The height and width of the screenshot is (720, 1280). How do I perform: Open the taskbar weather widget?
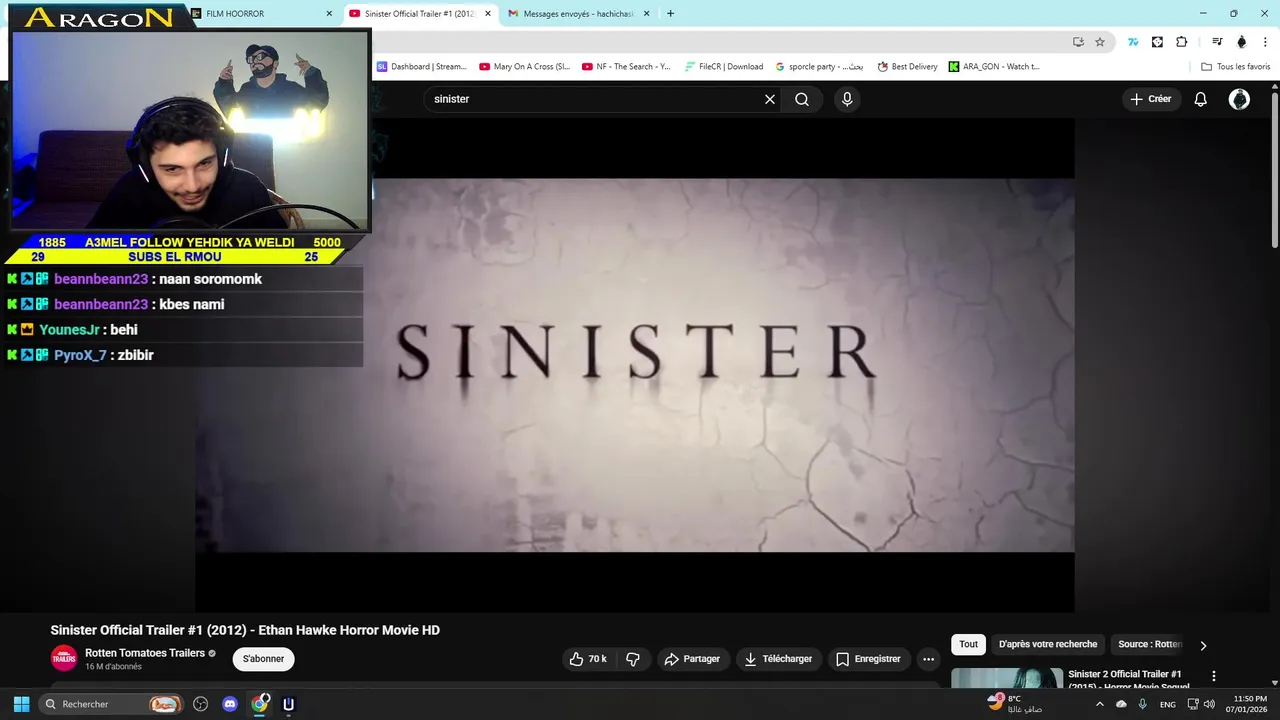[x=1015, y=704]
